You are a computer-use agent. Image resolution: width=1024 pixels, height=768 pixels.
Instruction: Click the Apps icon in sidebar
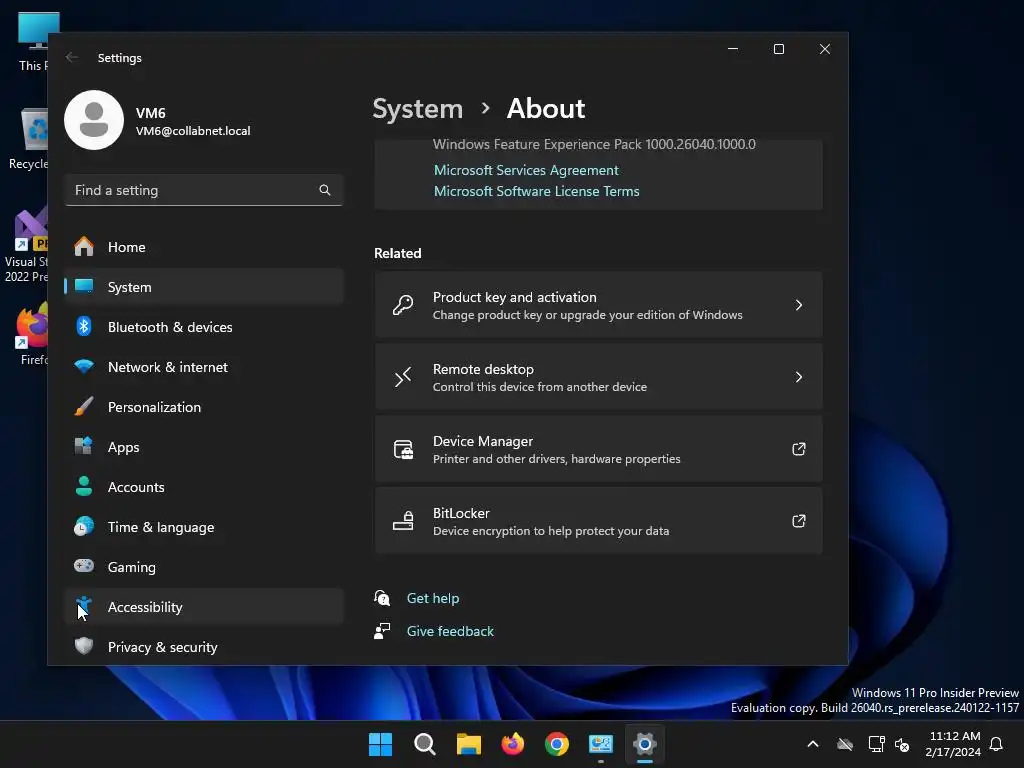(84, 447)
